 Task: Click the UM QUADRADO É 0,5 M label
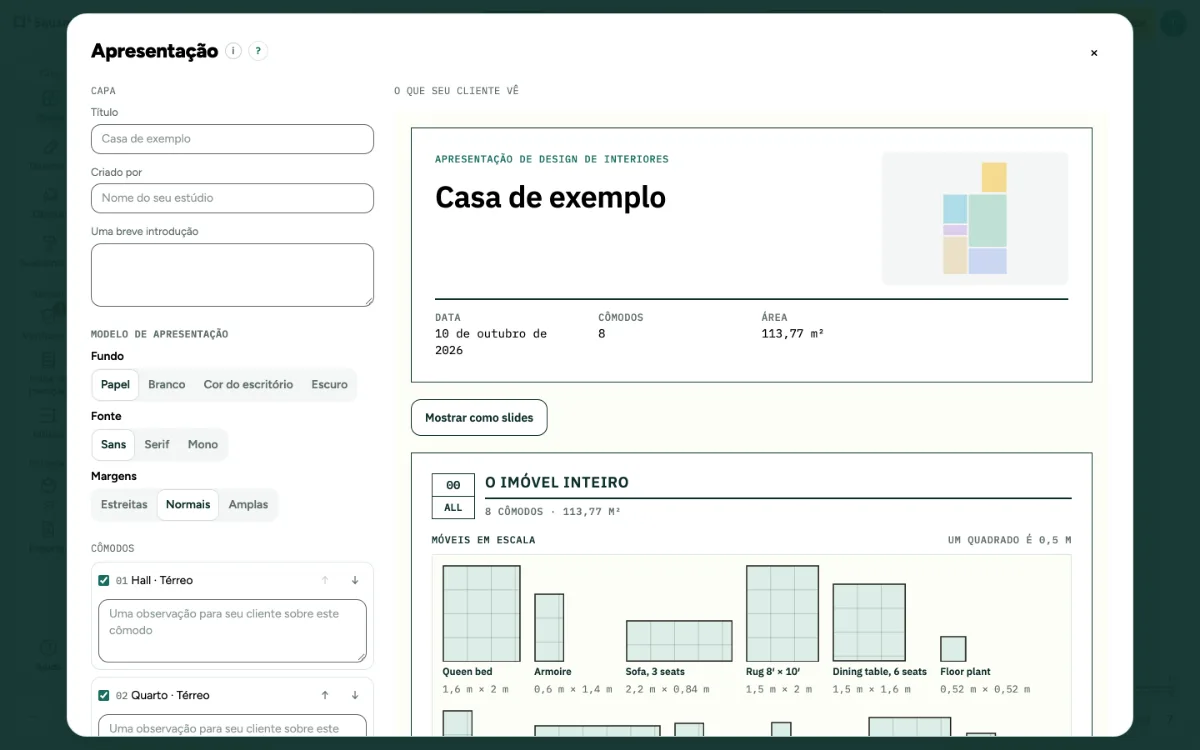tap(1009, 540)
